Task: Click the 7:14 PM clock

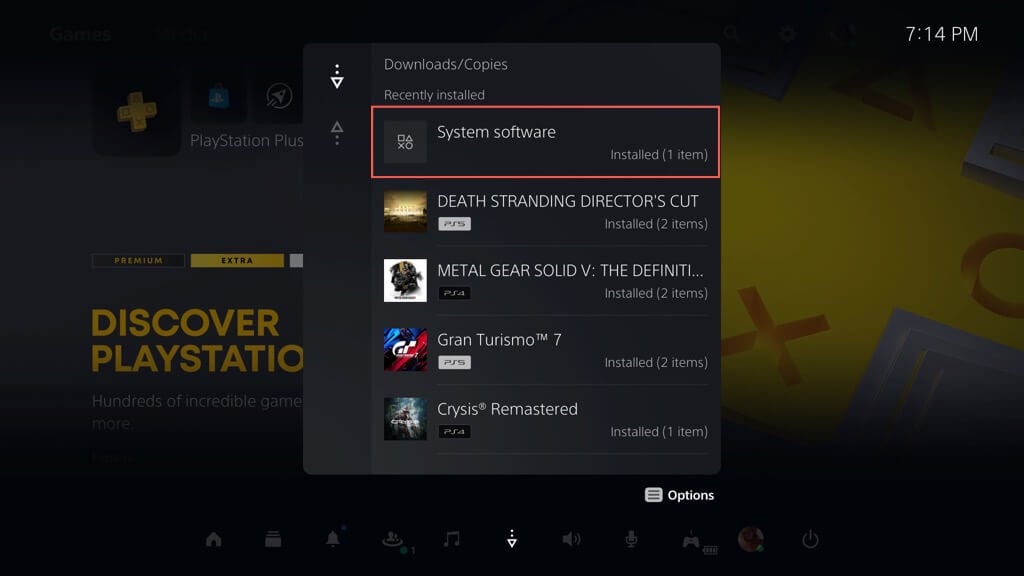Action: (942, 34)
